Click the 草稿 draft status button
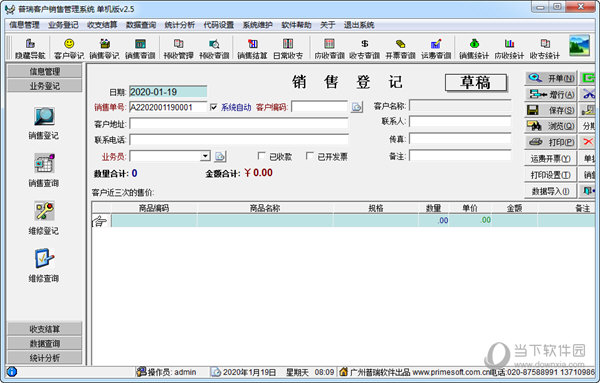 coord(476,82)
